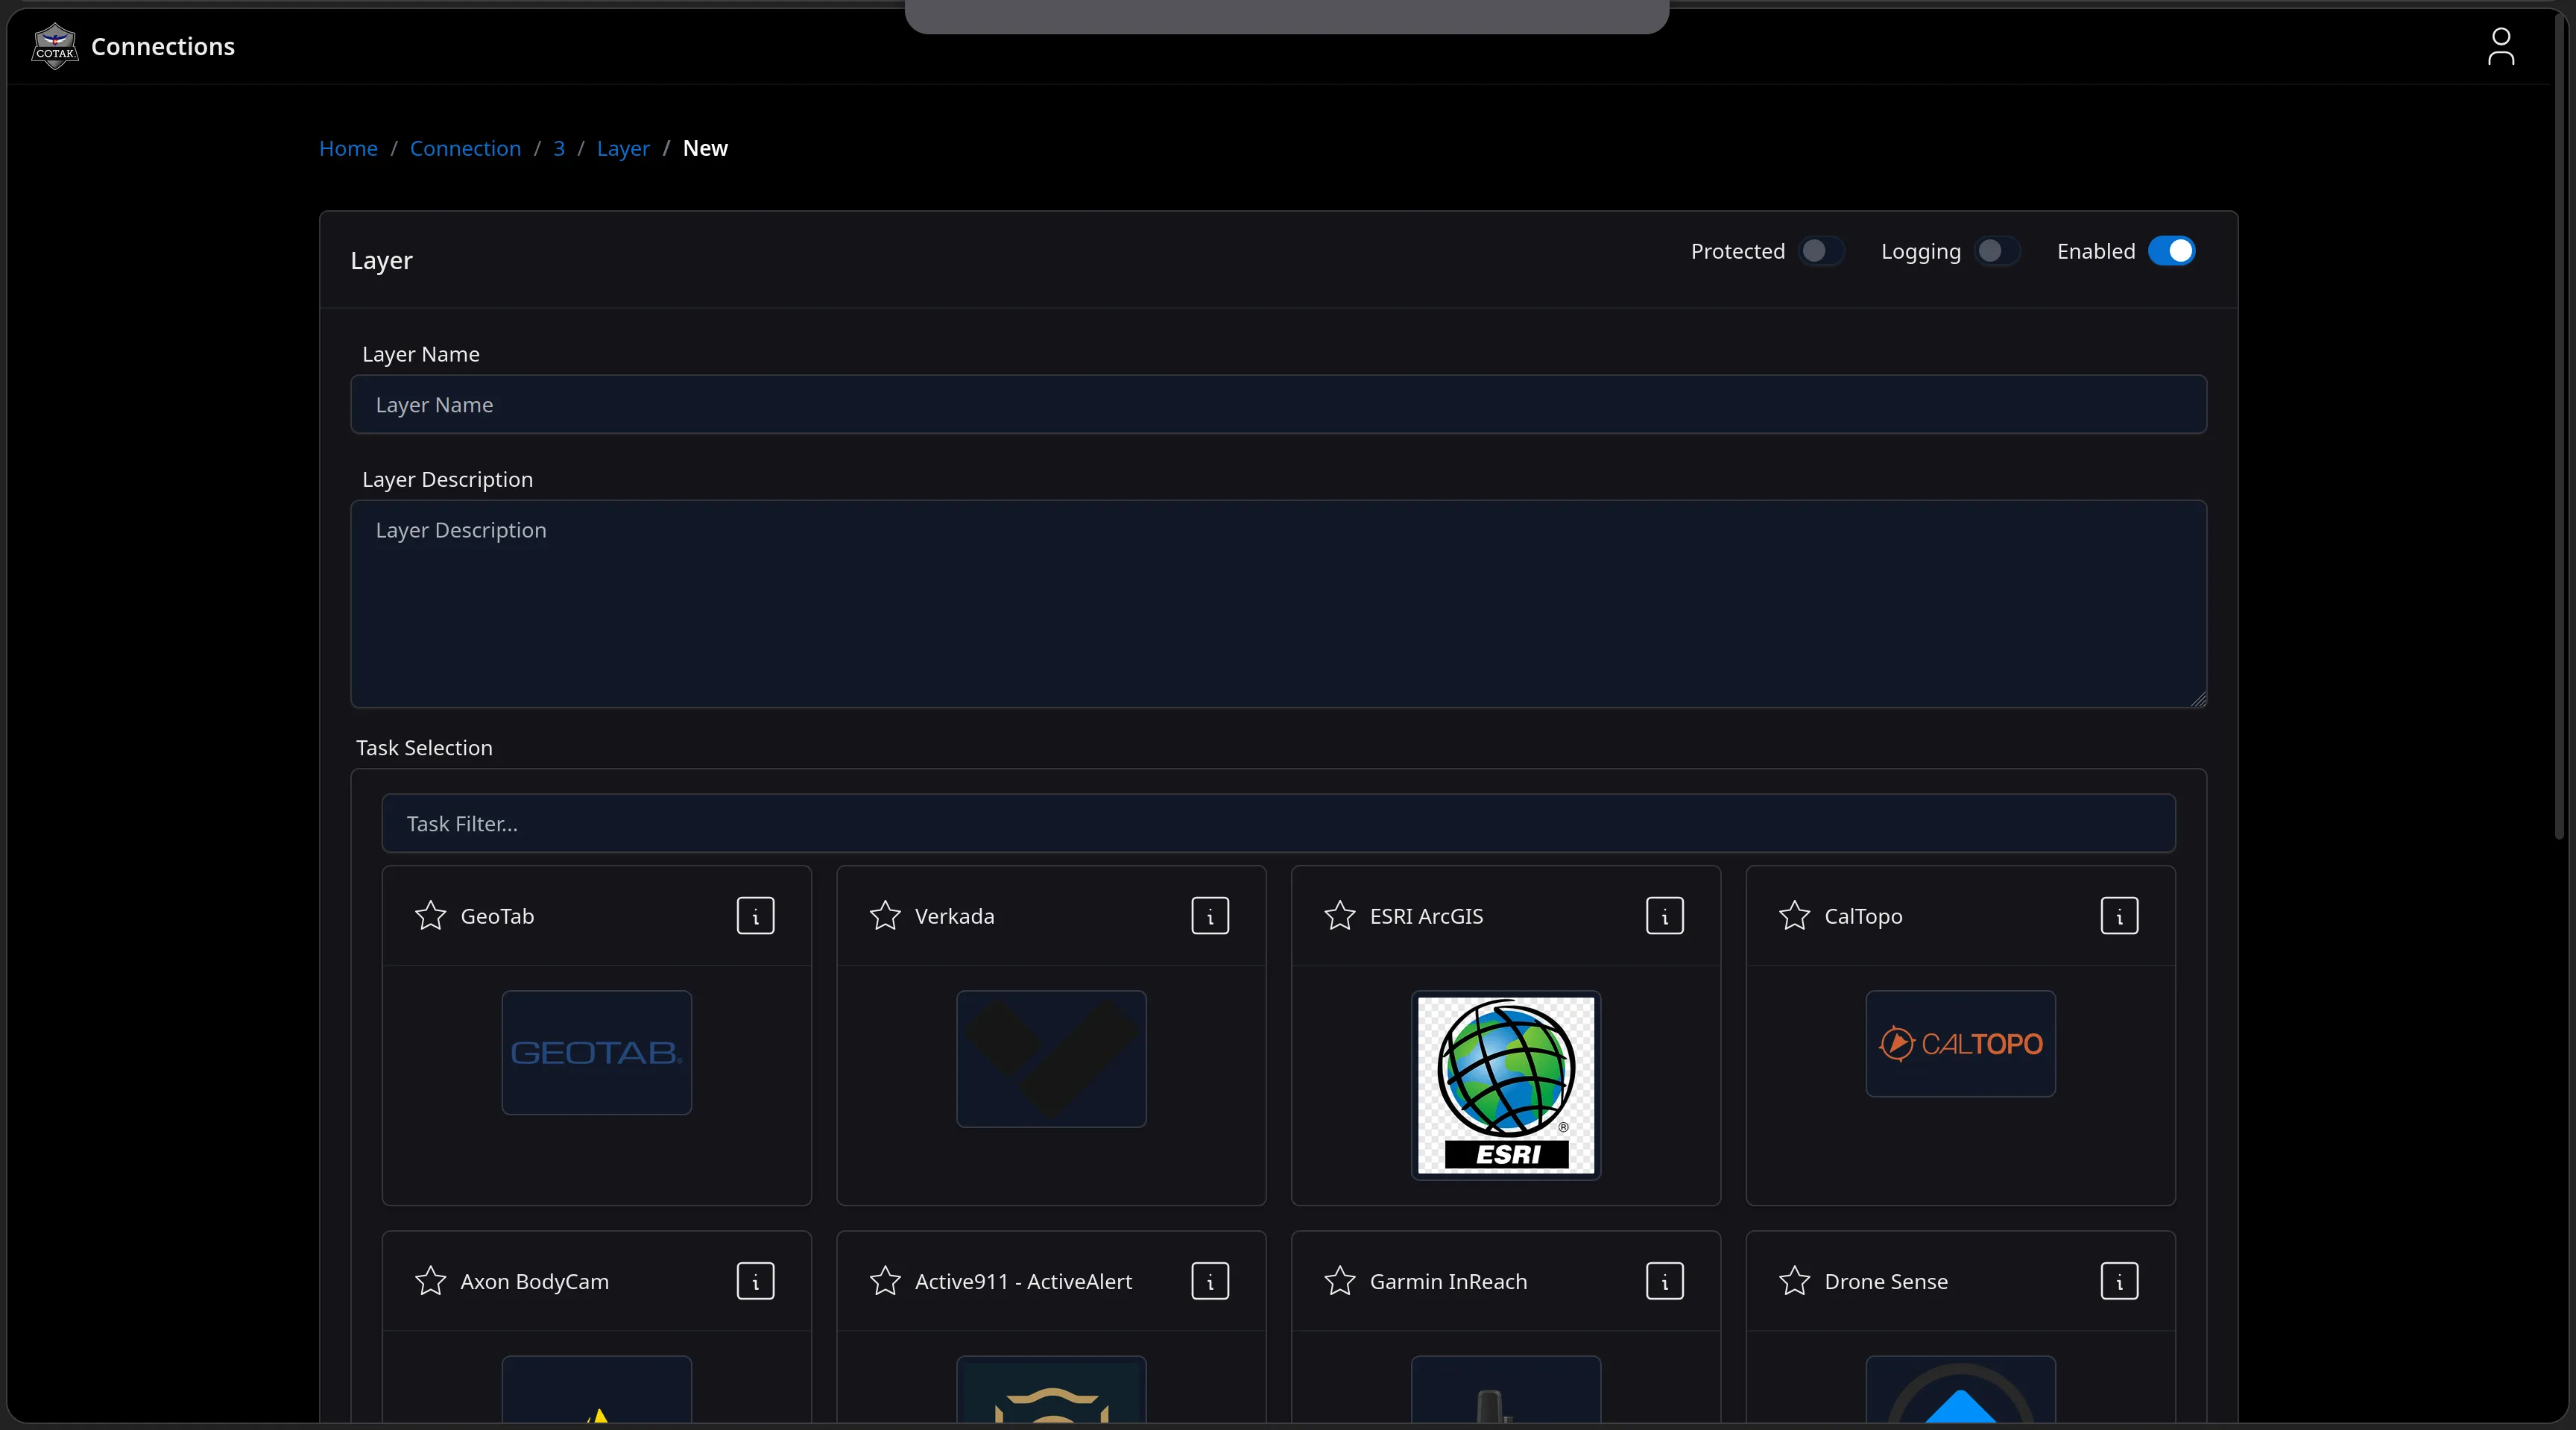Favorite the CalTopo task star

[x=1794, y=915]
